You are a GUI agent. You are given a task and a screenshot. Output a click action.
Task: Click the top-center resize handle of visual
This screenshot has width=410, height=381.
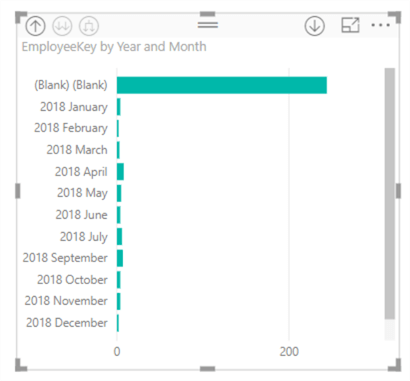click(208, 14)
